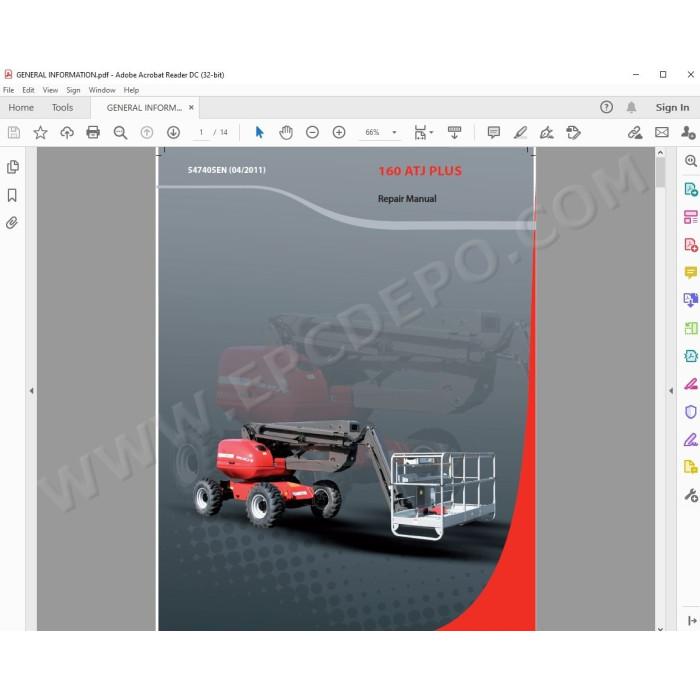Activate the Hand pan tool
Screen dimensions: 700x700
pos(286,133)
